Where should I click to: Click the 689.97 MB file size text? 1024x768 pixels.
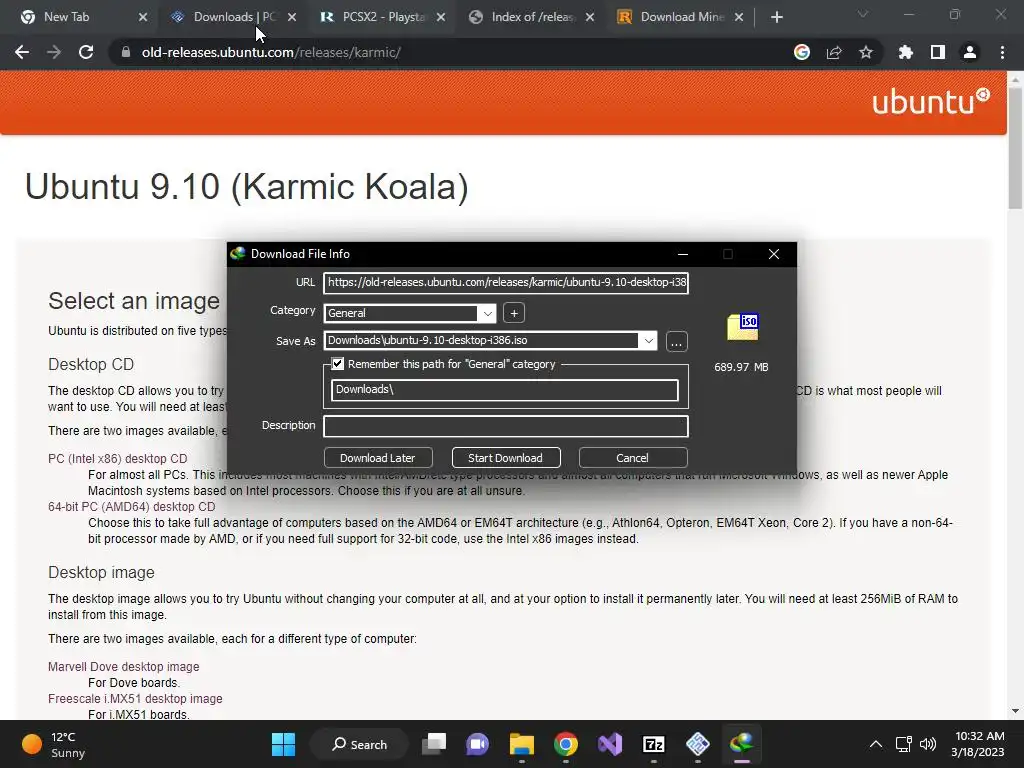pyautogui.click(x=741, y=367)
